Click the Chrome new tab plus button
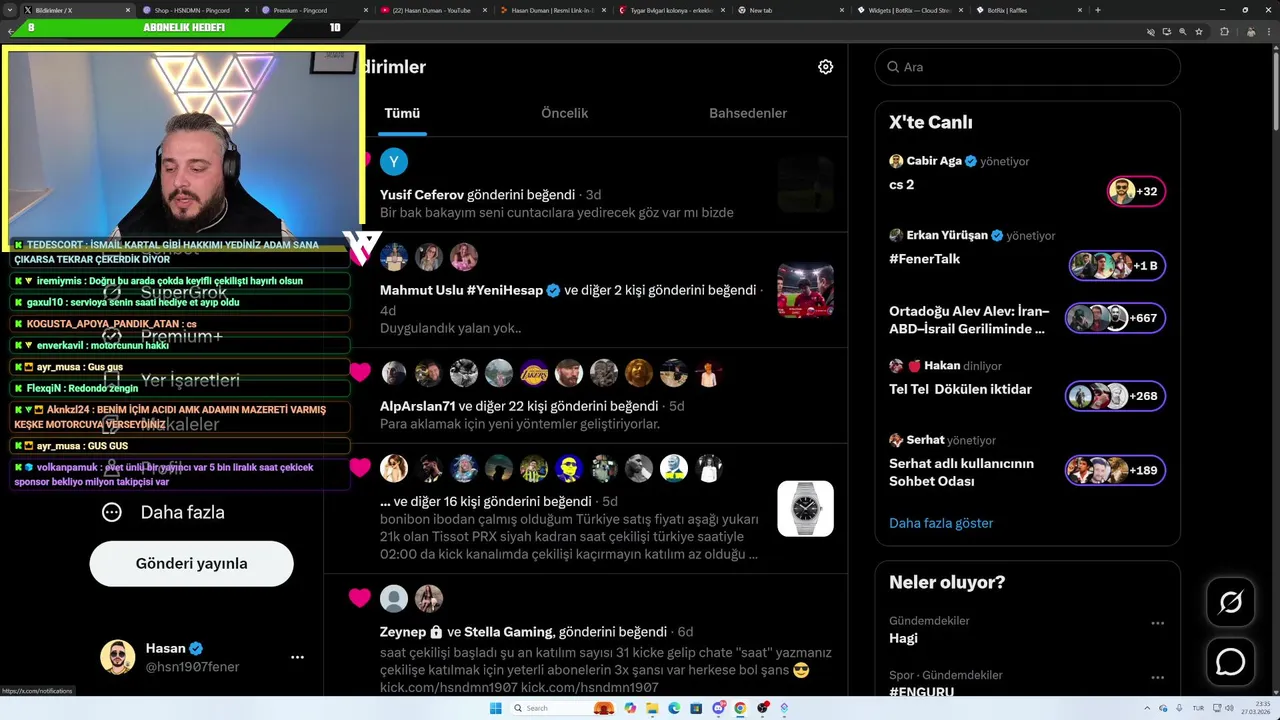This screenshot has width=1280, height=720. coord(1098,10)
